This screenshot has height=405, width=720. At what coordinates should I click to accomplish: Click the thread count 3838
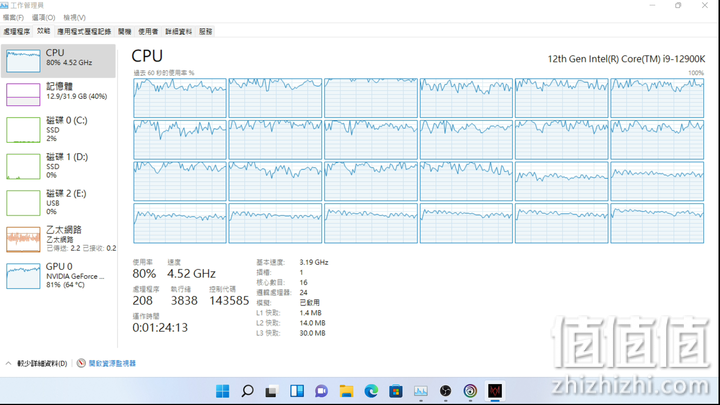click(184, 301)
